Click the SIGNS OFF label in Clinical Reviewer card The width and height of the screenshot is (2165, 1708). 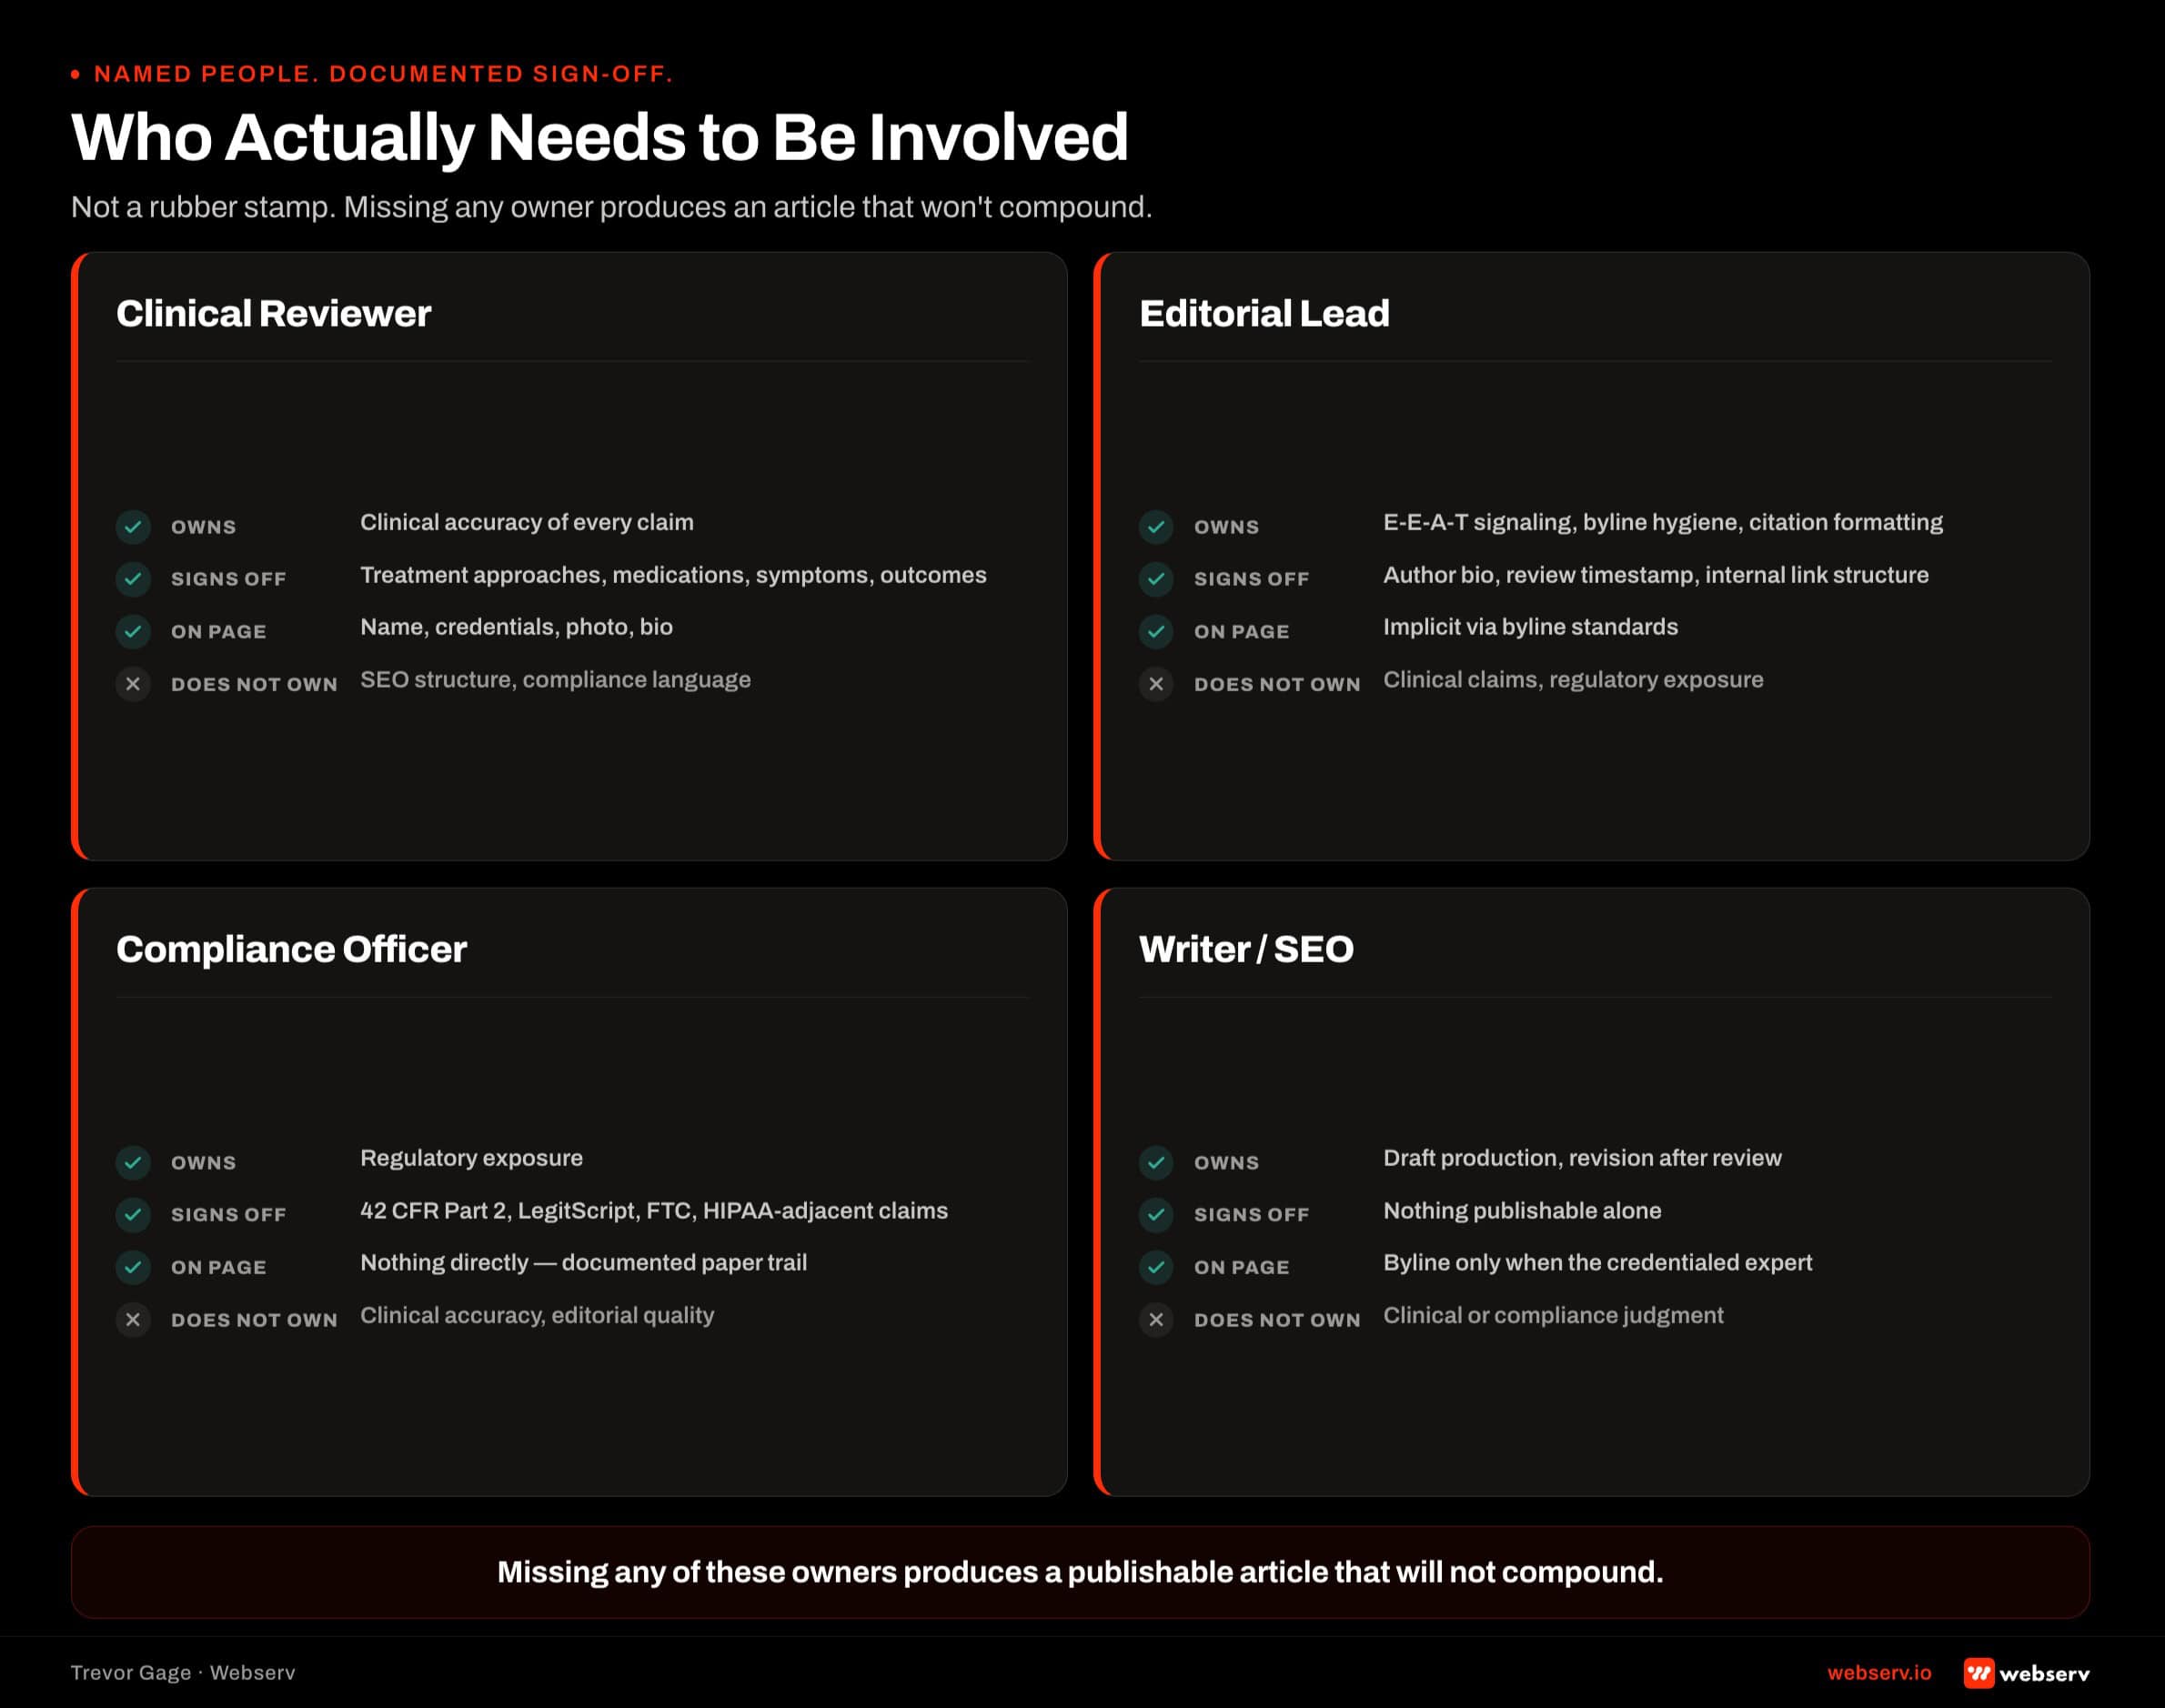(x=228, y=579)
